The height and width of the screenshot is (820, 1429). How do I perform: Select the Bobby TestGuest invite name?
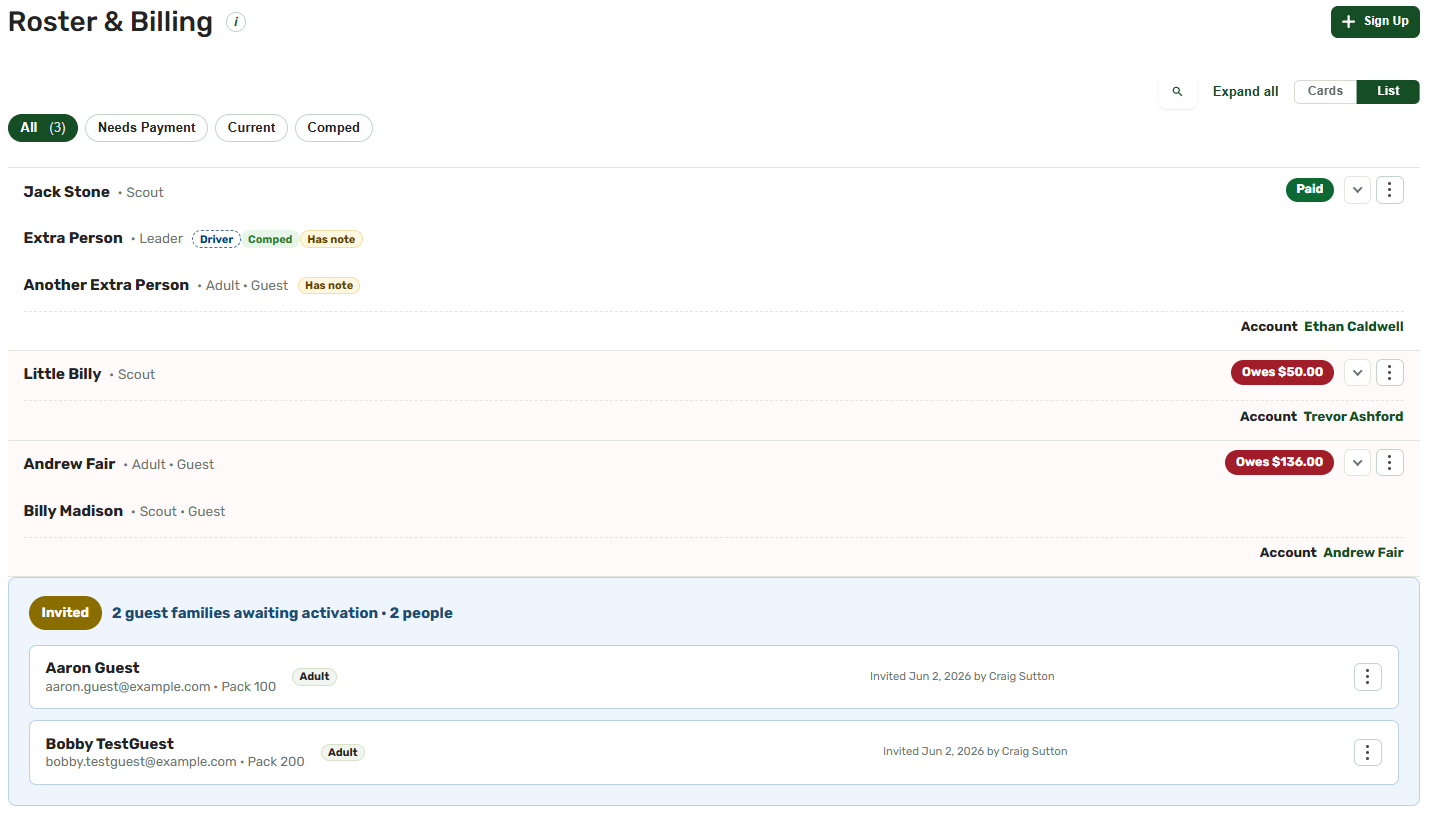click(x=110, y=744)
